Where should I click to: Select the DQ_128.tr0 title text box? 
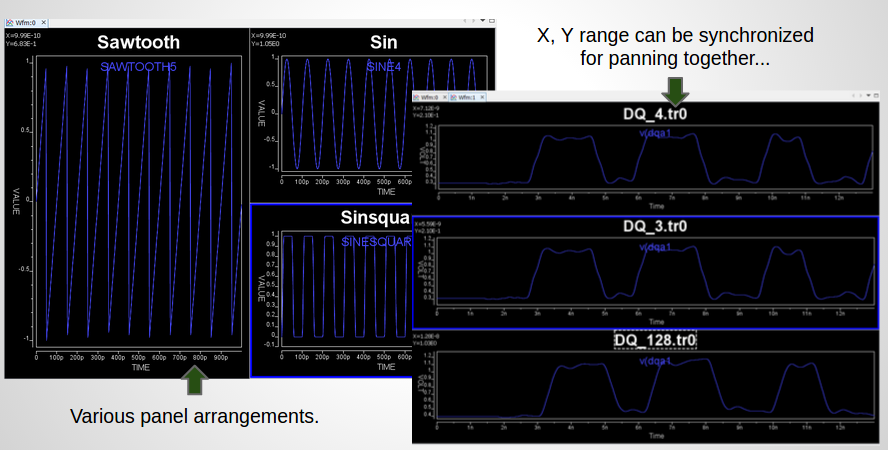coord(655,341)
